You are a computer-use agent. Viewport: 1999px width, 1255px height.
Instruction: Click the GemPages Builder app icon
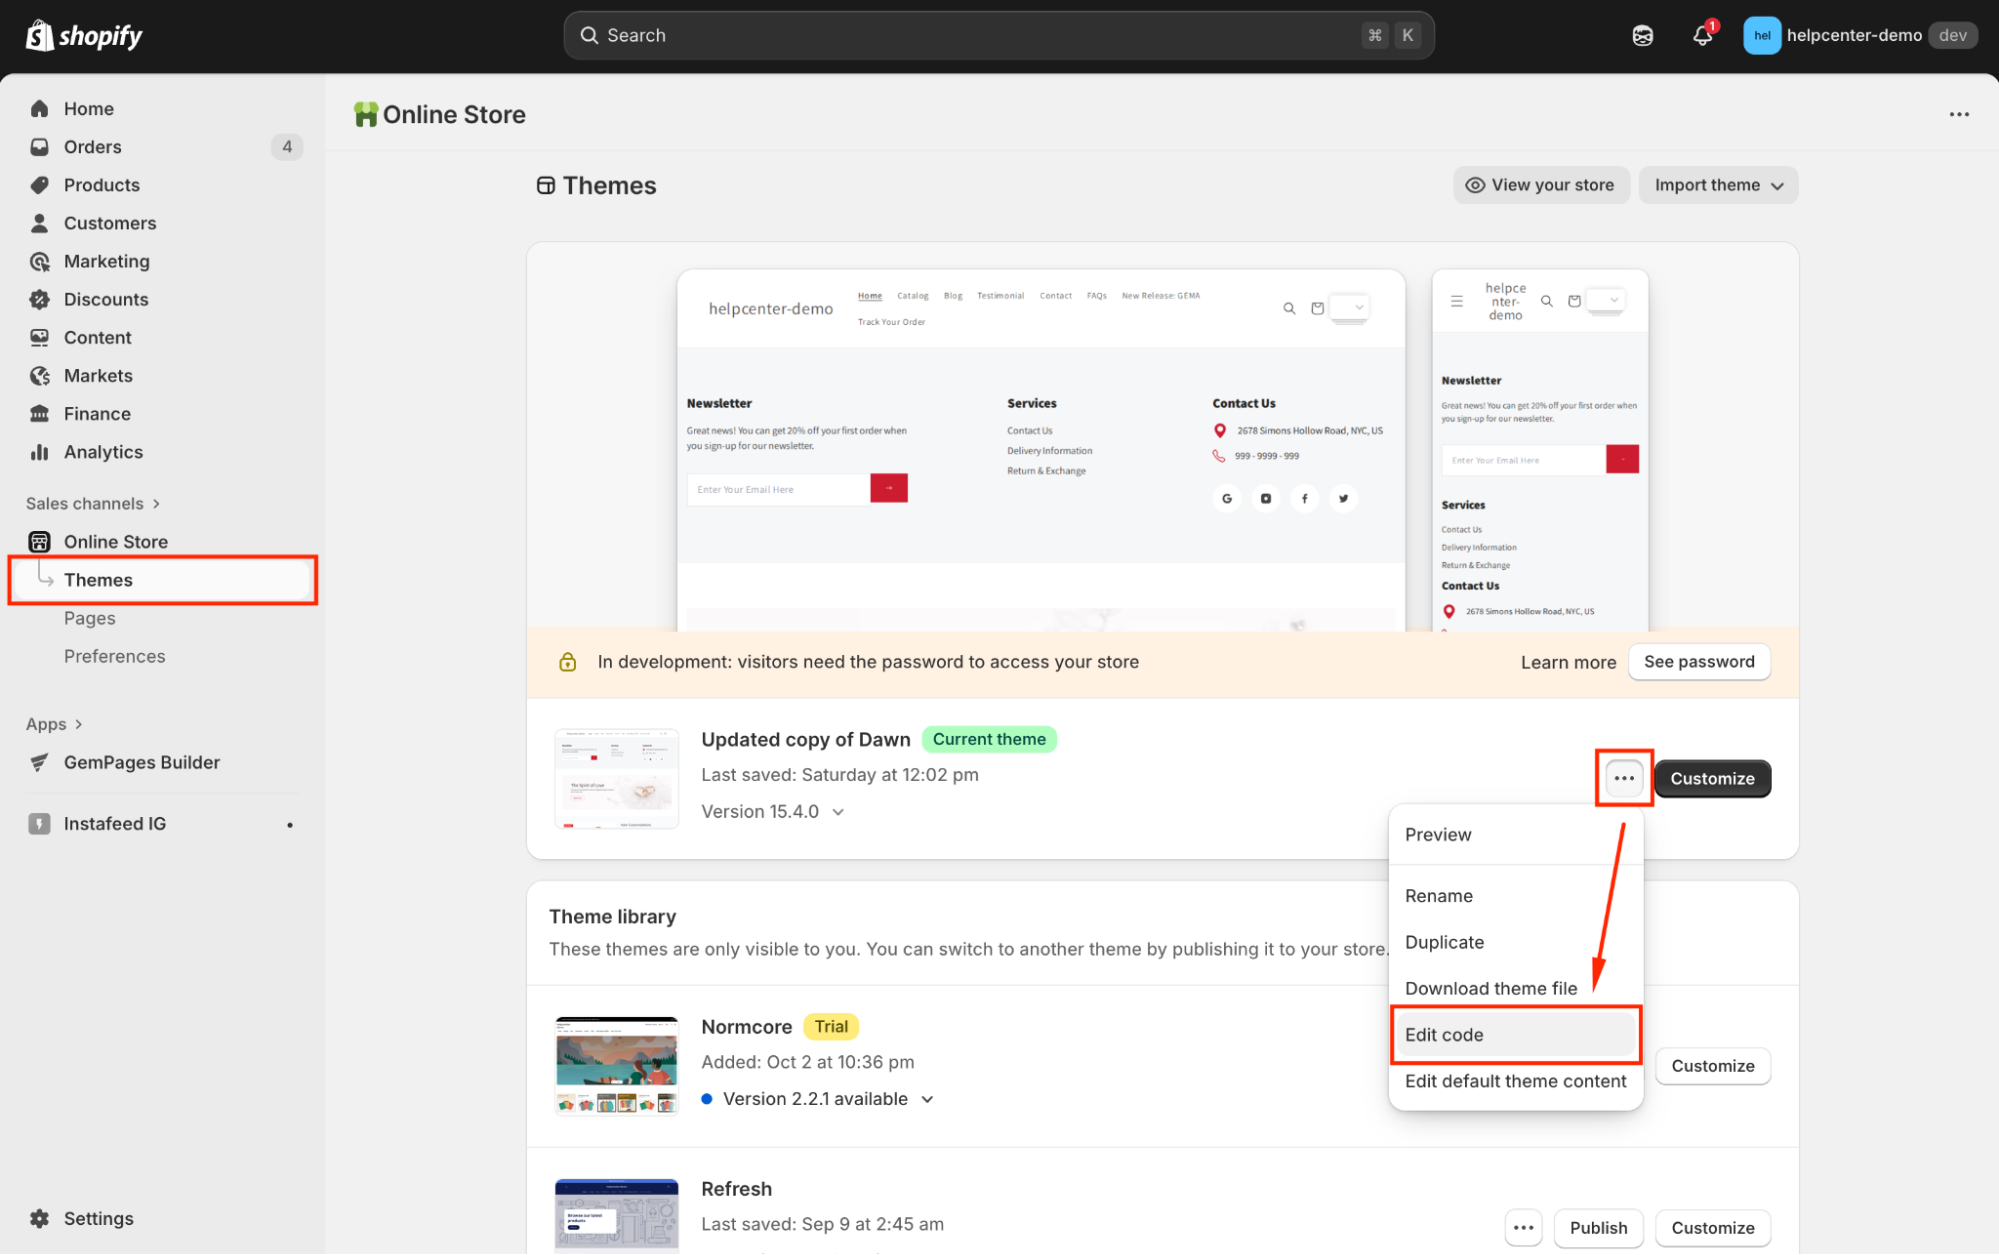(x=40, y=762)
